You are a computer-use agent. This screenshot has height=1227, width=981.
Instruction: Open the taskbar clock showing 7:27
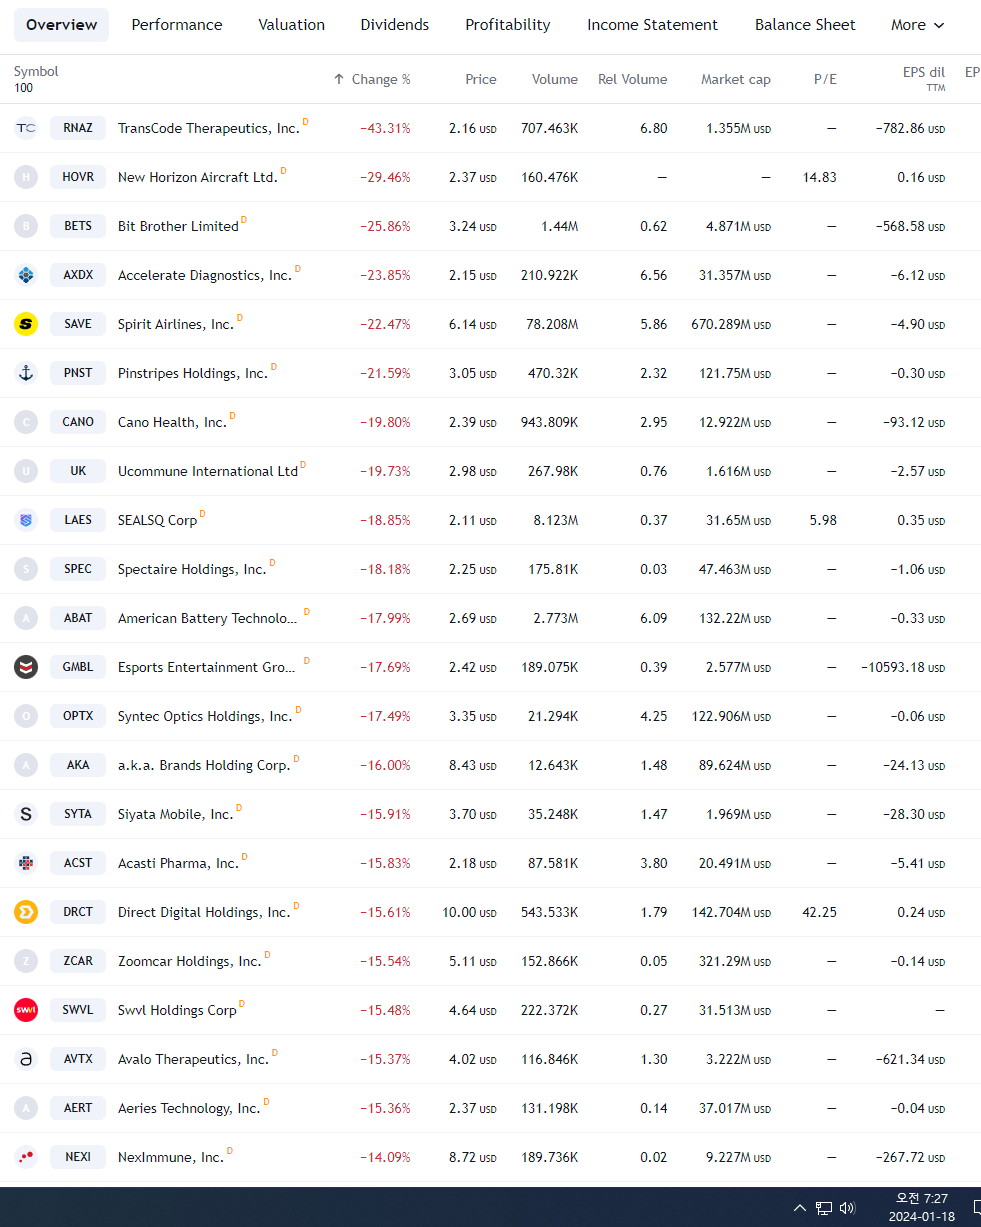coord(921,1207)
